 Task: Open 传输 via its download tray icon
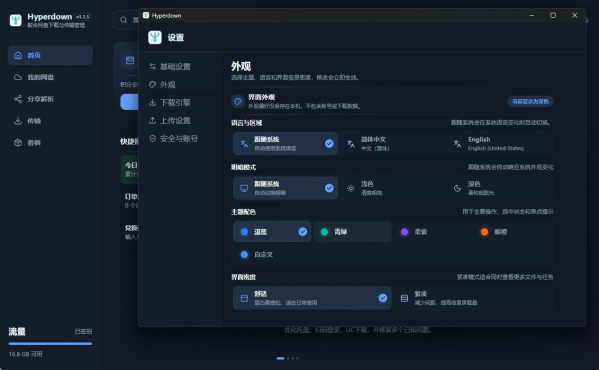(18, 121)
